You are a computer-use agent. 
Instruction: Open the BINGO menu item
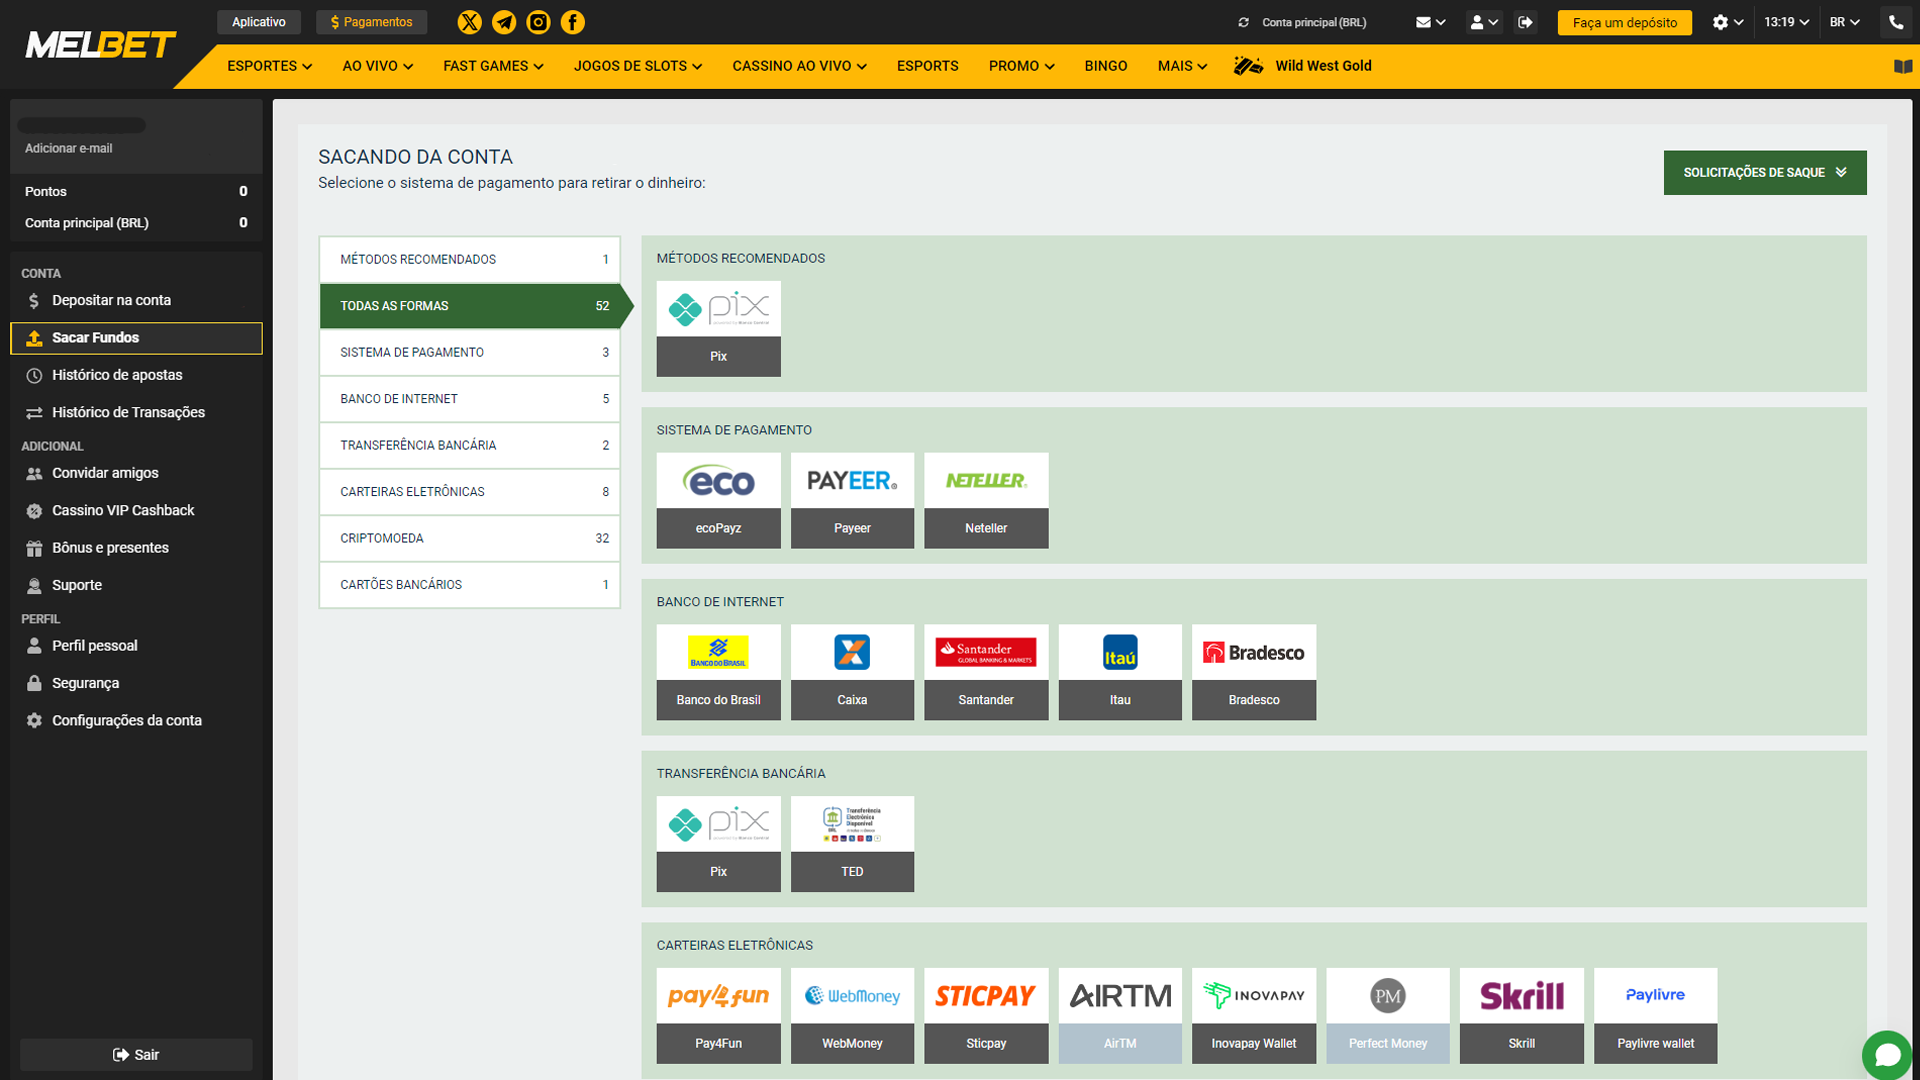[x=1105, y=66]
